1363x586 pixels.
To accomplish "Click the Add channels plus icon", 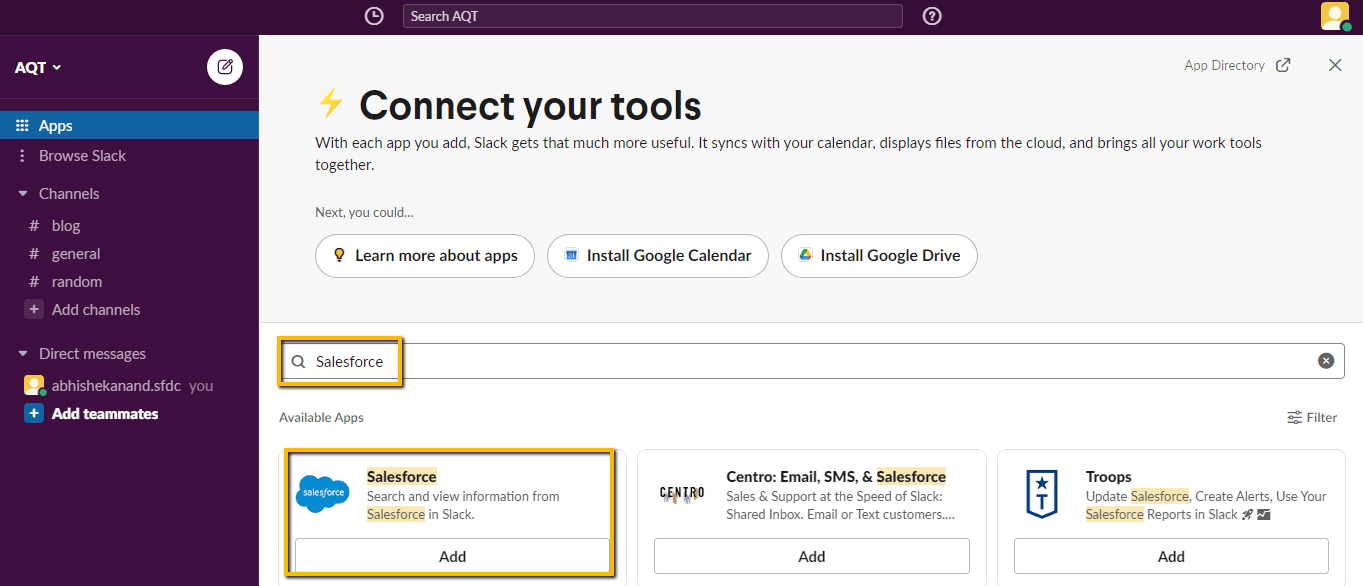I will pyautogui.click(x=34, y=310).
